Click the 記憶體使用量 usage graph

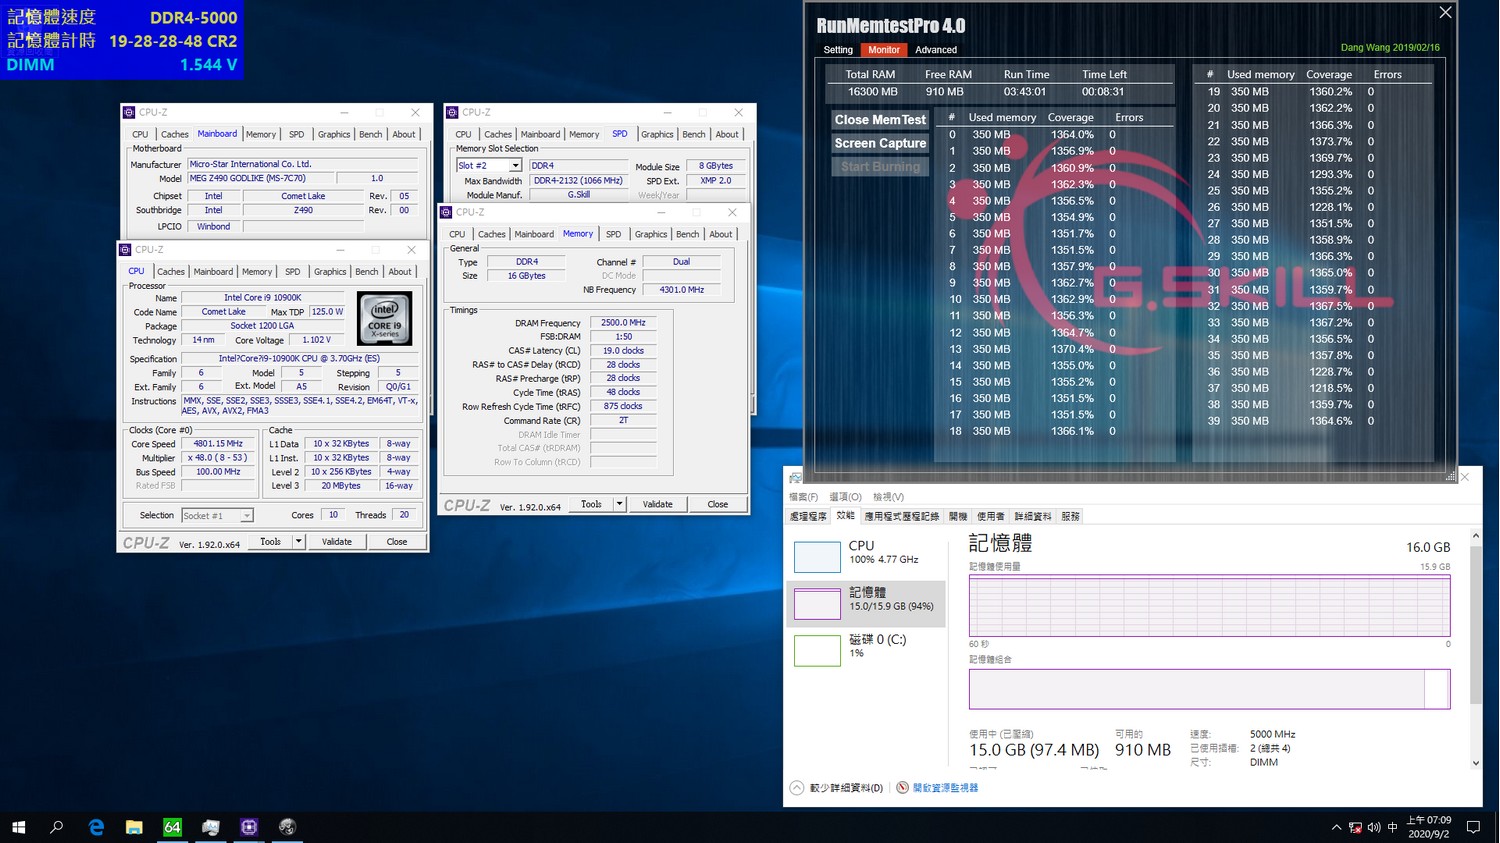point(1209,605)
